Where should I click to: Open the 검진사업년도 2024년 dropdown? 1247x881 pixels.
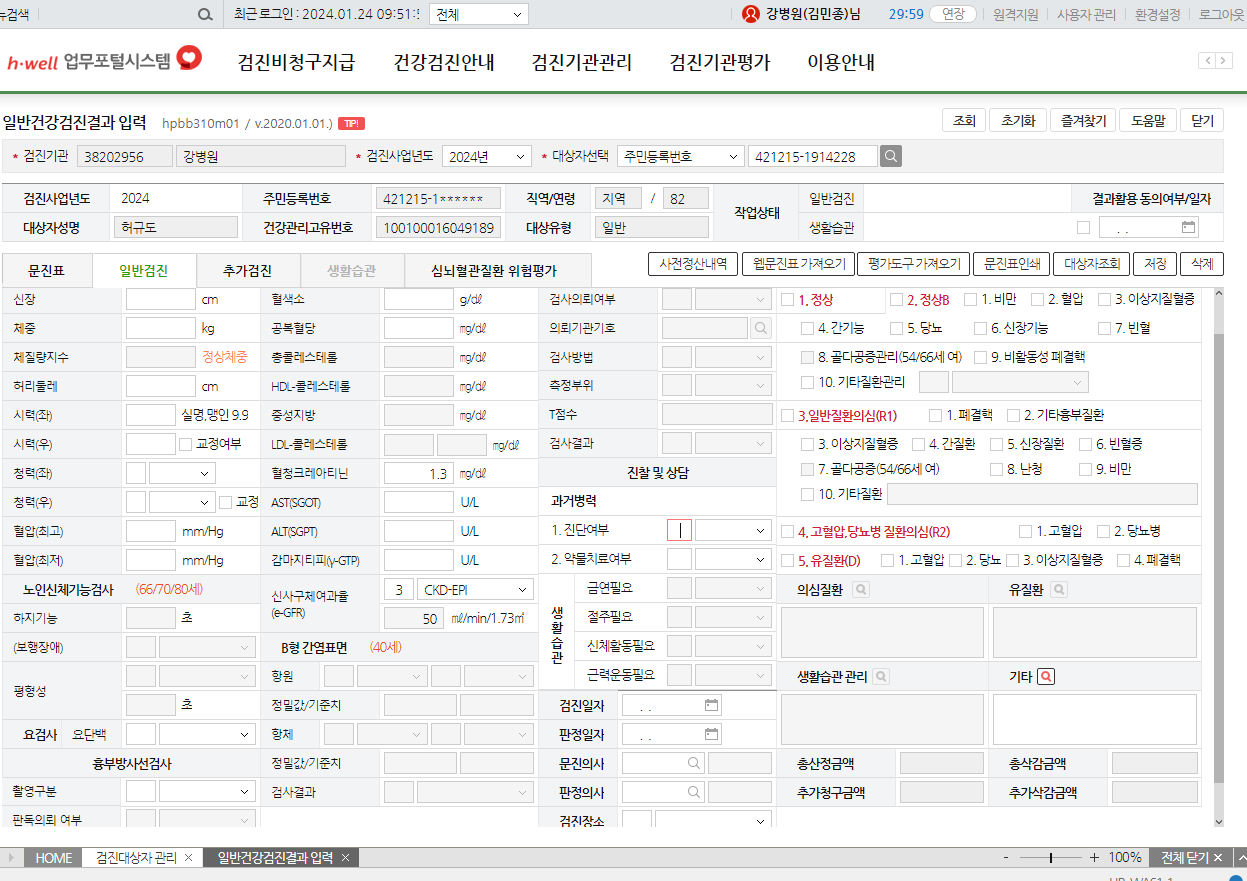pyautogui.click(x=487, y=156)
